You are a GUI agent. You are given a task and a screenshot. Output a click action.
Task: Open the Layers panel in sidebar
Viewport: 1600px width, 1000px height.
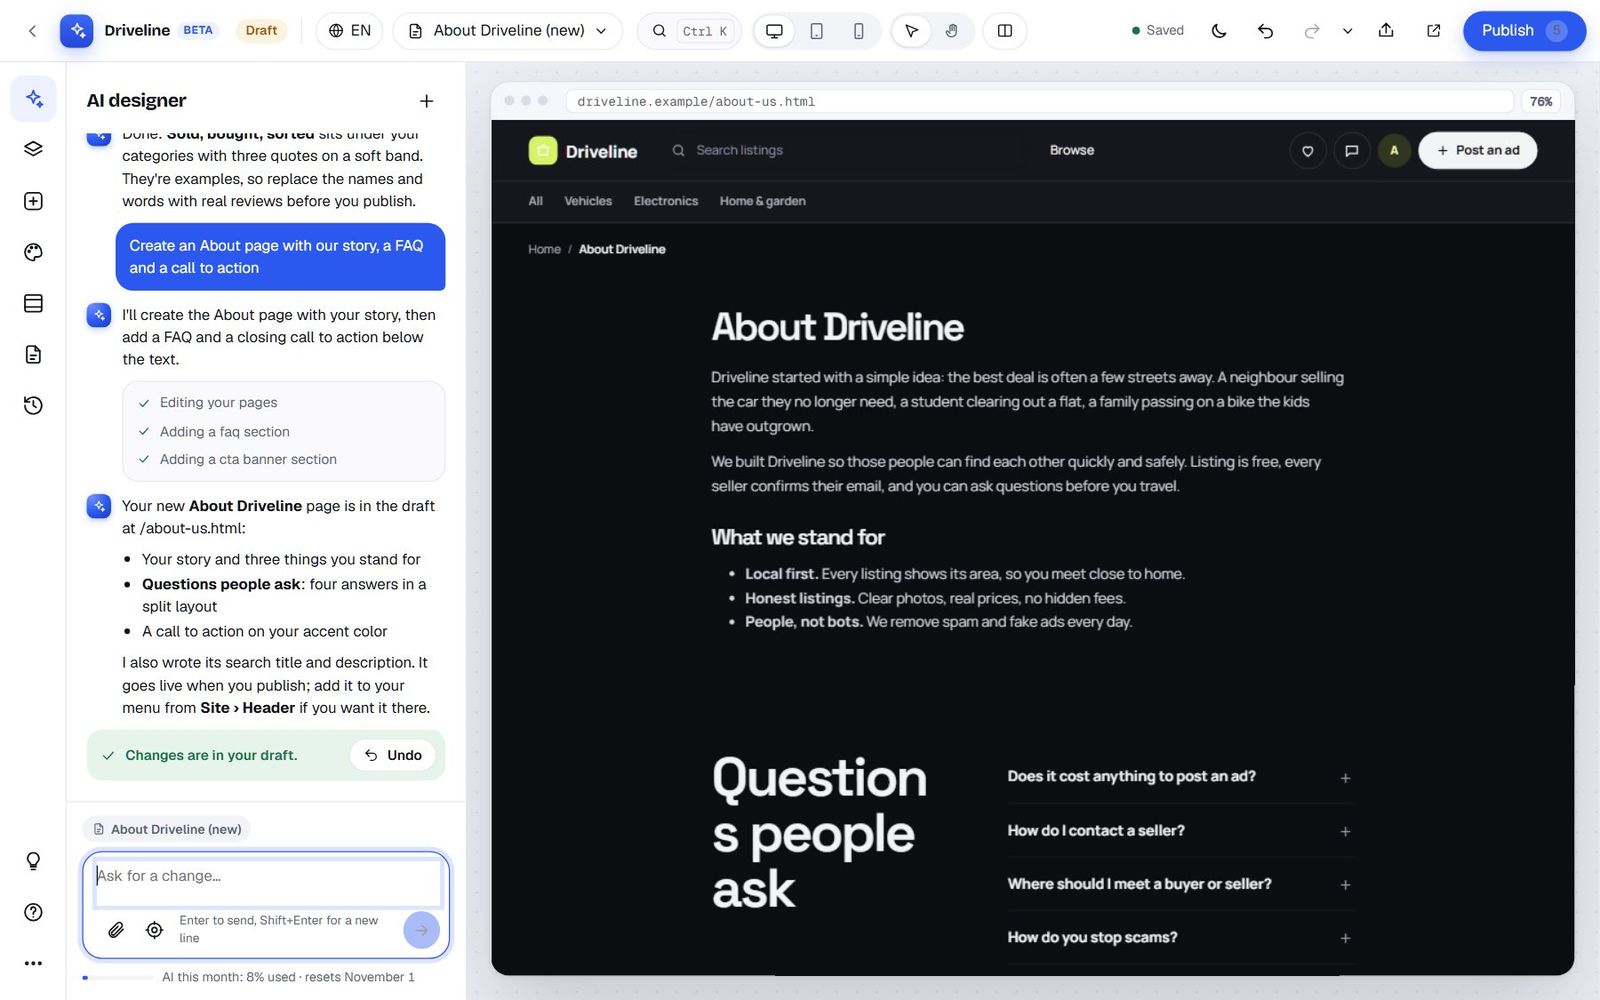click(x=33, y=149)
